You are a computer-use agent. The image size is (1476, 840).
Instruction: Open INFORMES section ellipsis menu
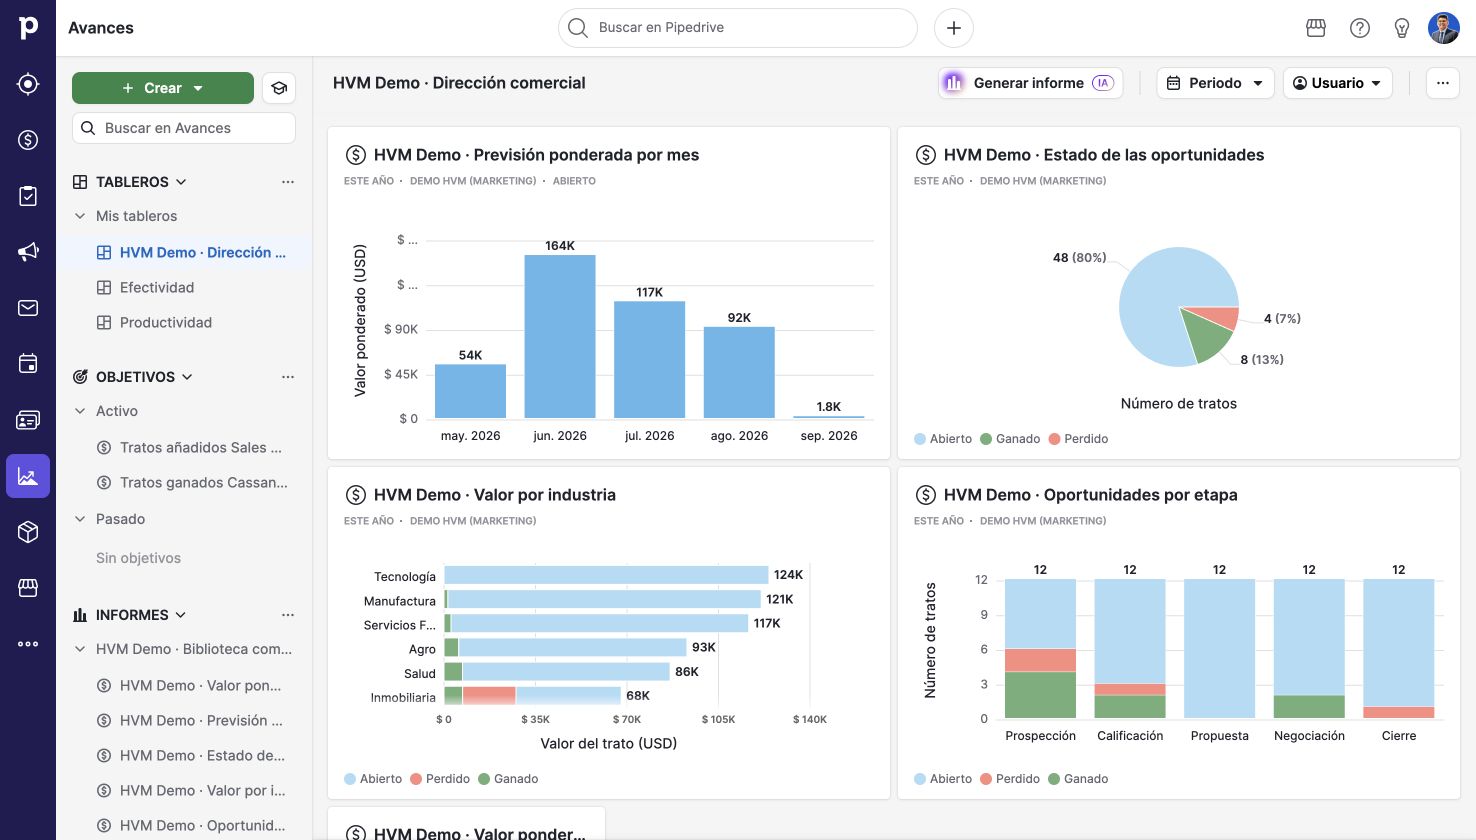[288, 615]
